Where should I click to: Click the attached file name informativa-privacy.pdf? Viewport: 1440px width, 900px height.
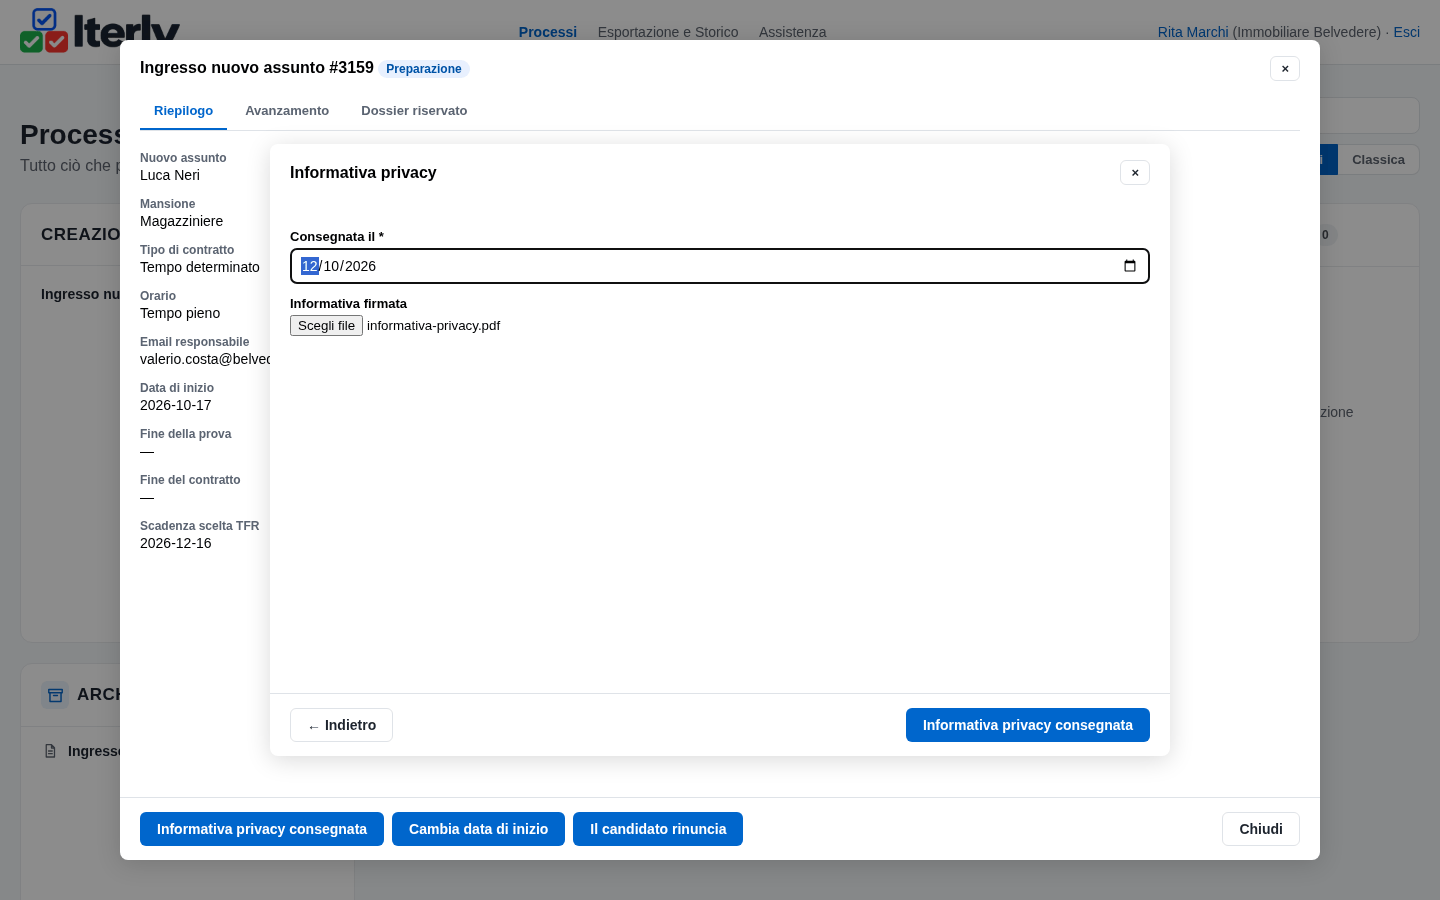pos(433,326)
